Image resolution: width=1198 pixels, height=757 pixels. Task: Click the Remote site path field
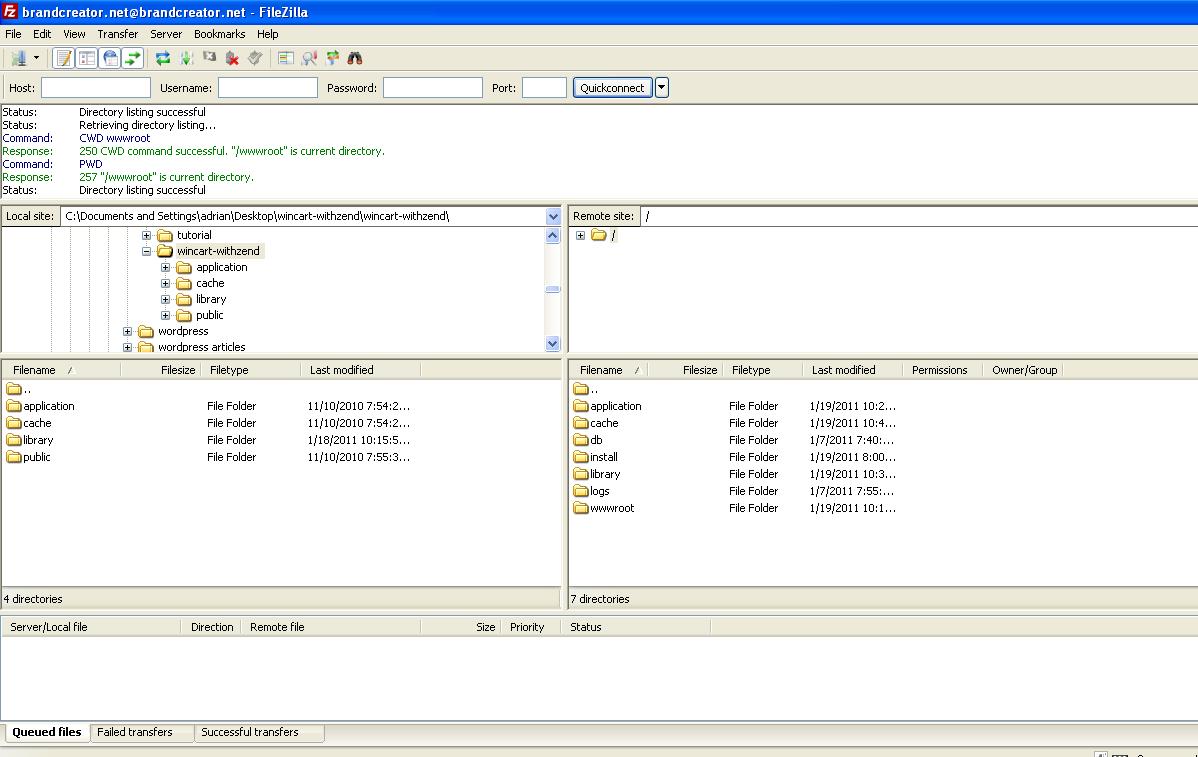click(x=919, y=216)
